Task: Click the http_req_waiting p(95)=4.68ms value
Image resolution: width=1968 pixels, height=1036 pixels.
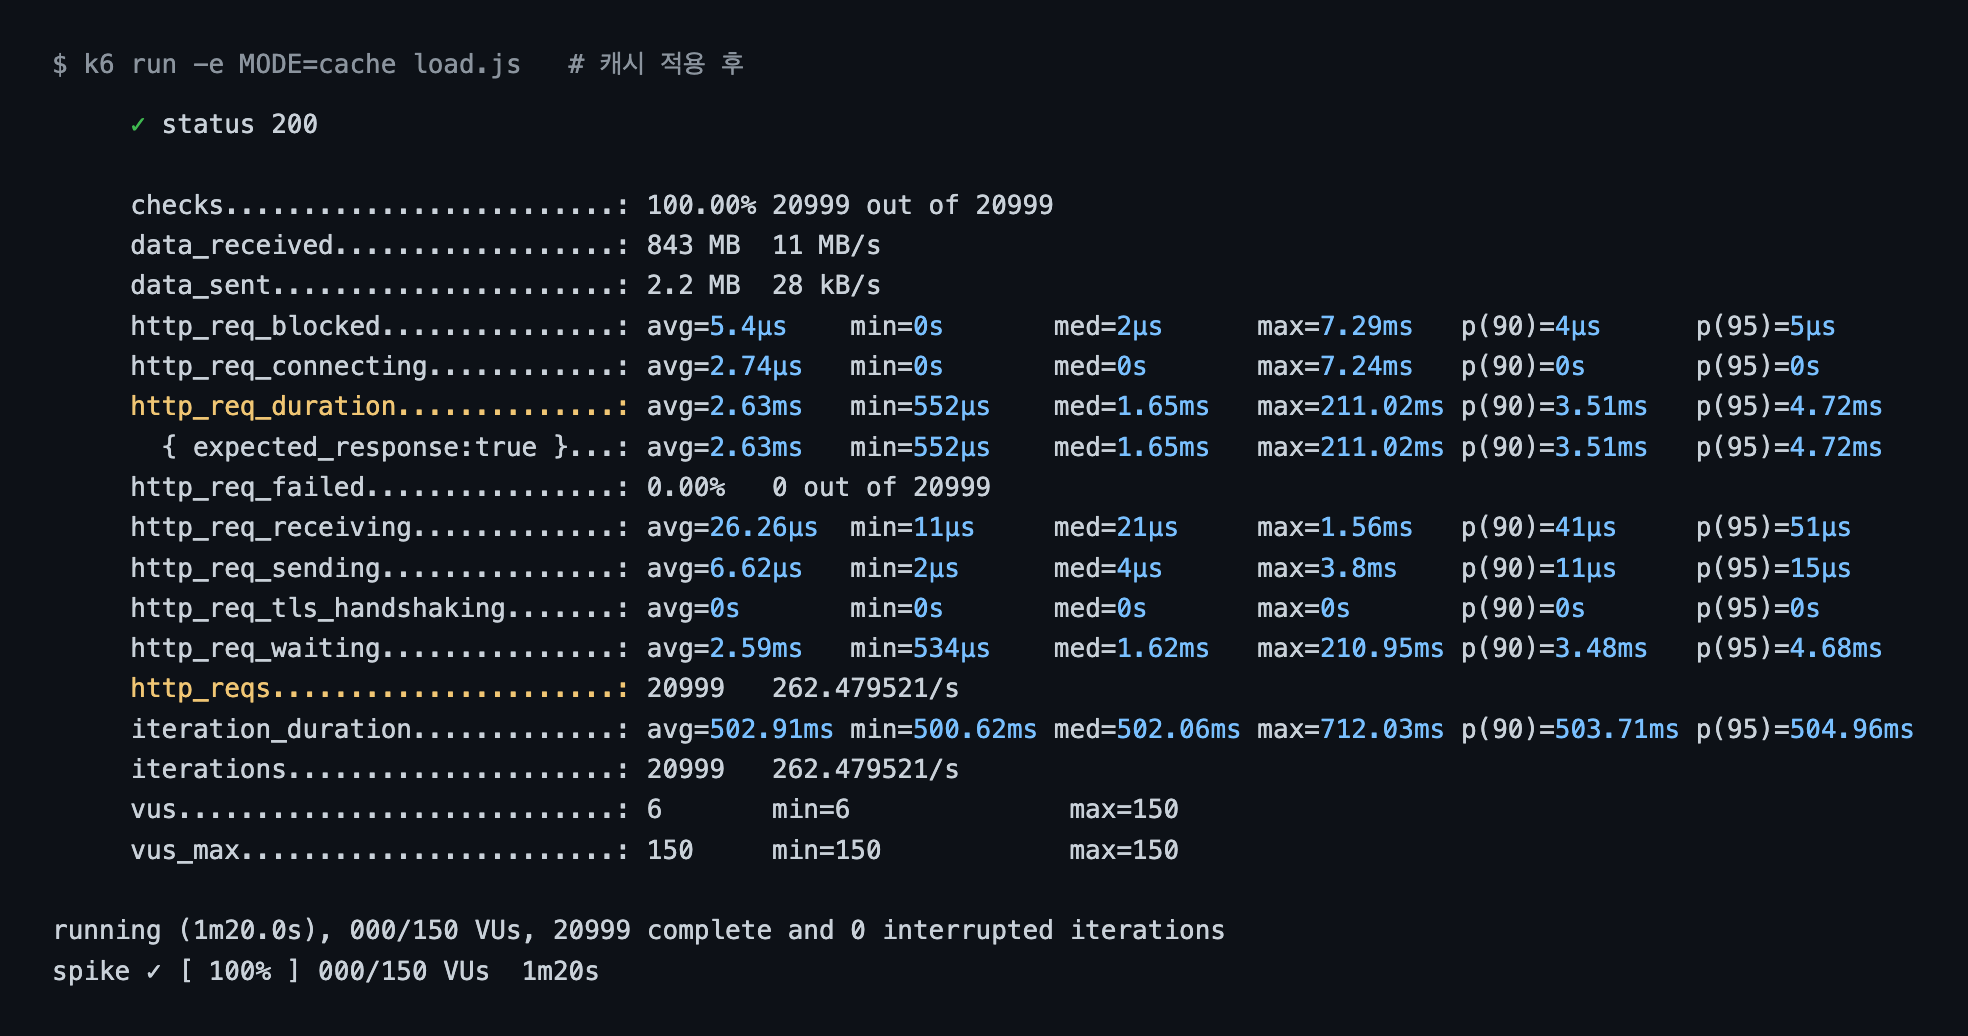Action: 1789,649
